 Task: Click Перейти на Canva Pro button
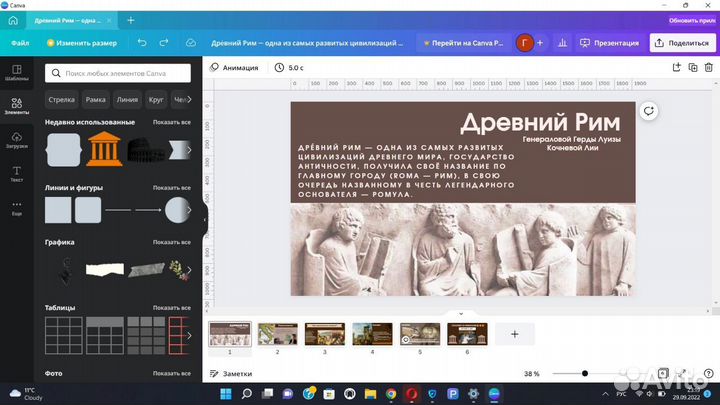464,43
